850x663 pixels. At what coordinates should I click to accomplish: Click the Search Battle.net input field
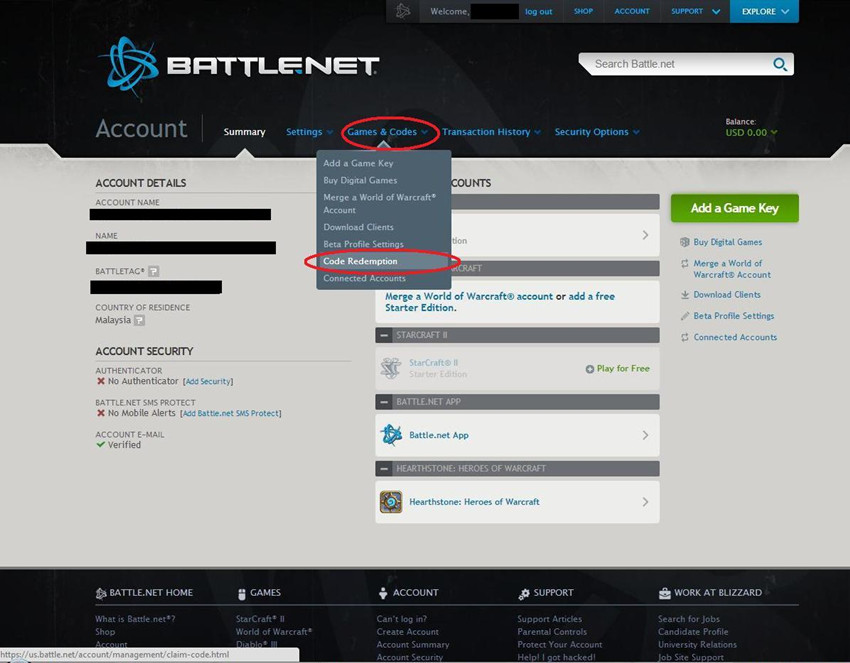680,64
